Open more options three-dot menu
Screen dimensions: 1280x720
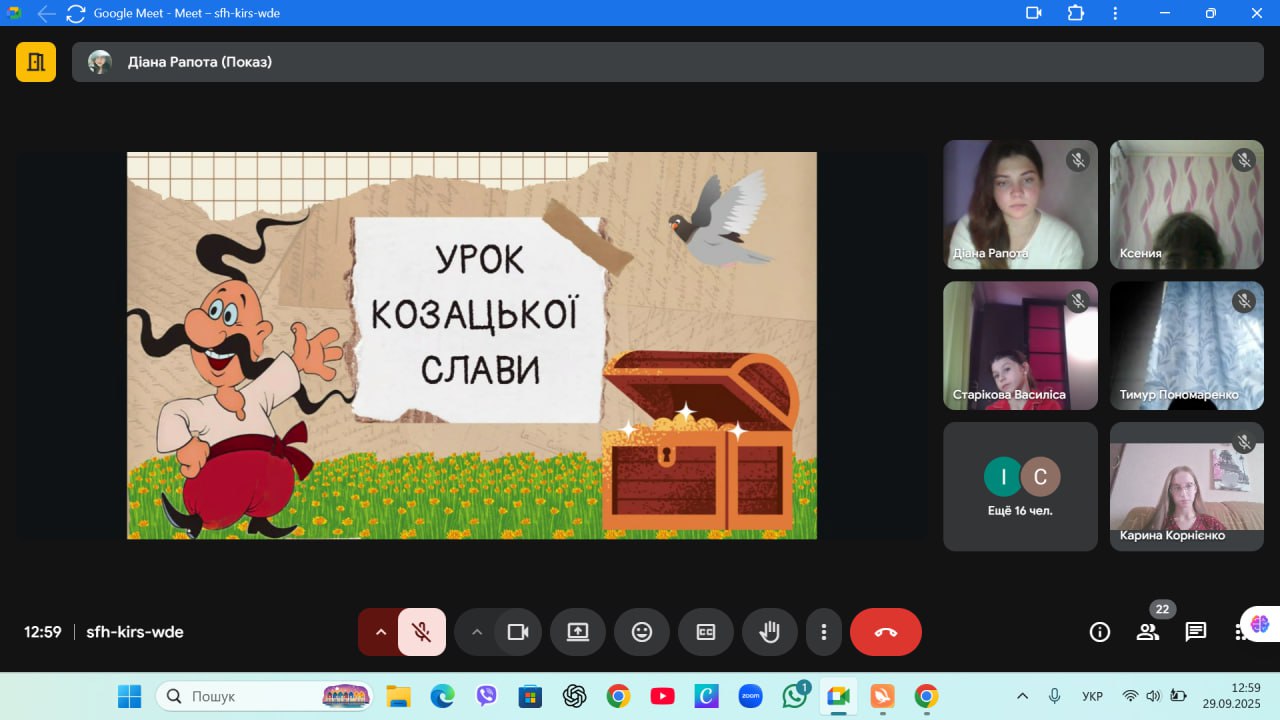coord(824,632)
